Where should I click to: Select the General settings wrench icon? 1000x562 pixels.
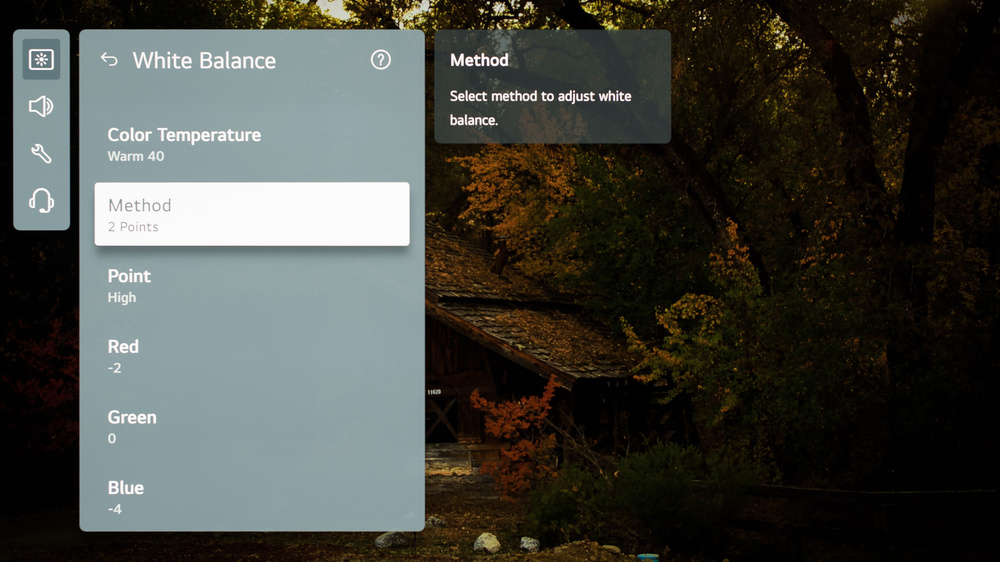(41, 153)
